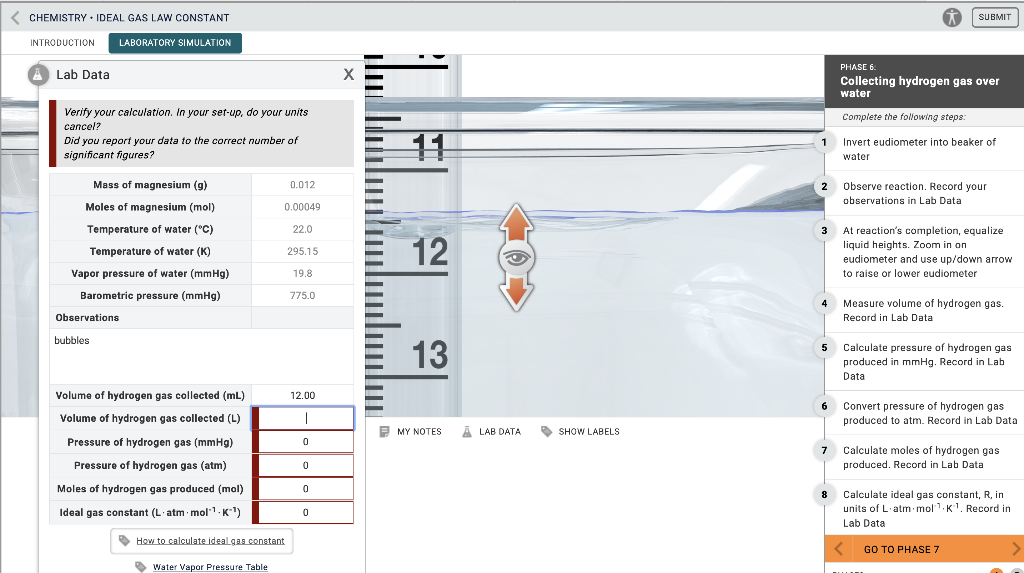Raise eudiometer with the up arrow
1024x573 pixels.
tap(517, 224)
